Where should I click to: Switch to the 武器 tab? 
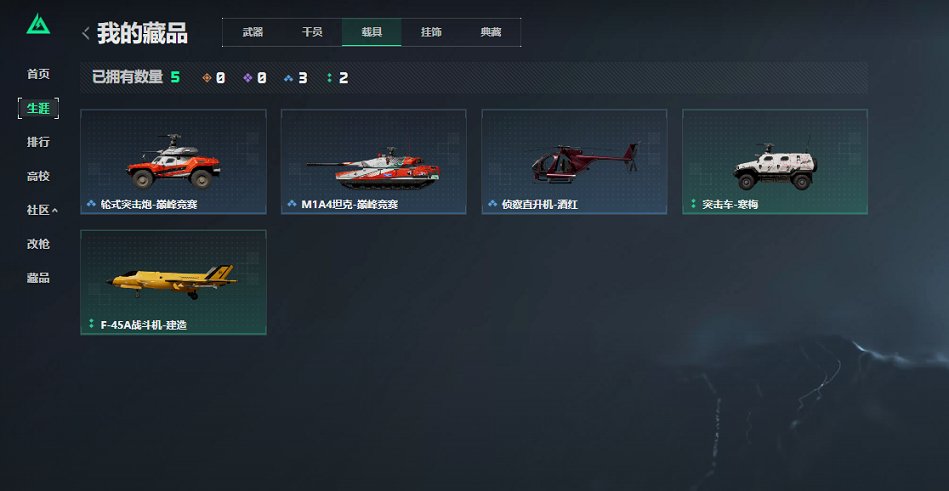[x=252, y=32]
